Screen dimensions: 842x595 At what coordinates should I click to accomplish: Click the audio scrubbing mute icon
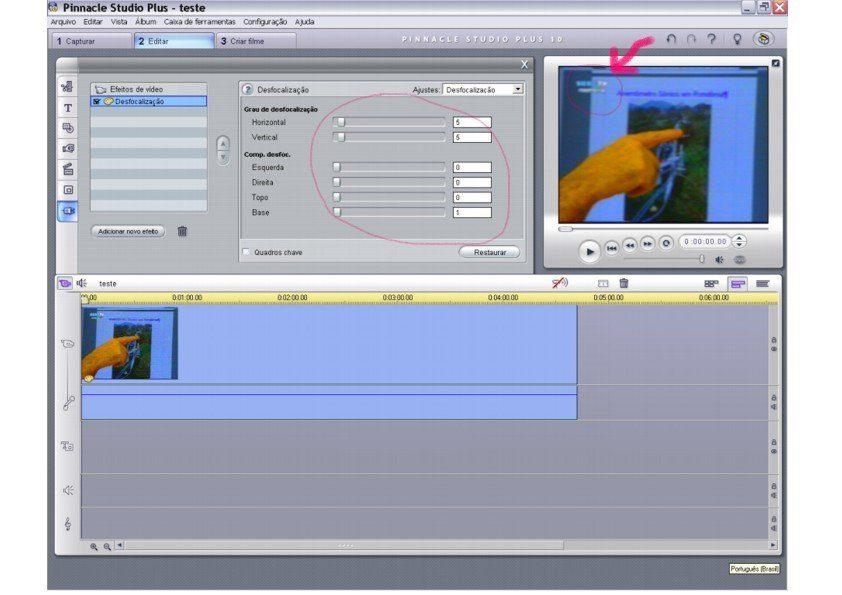pos(560,284)
